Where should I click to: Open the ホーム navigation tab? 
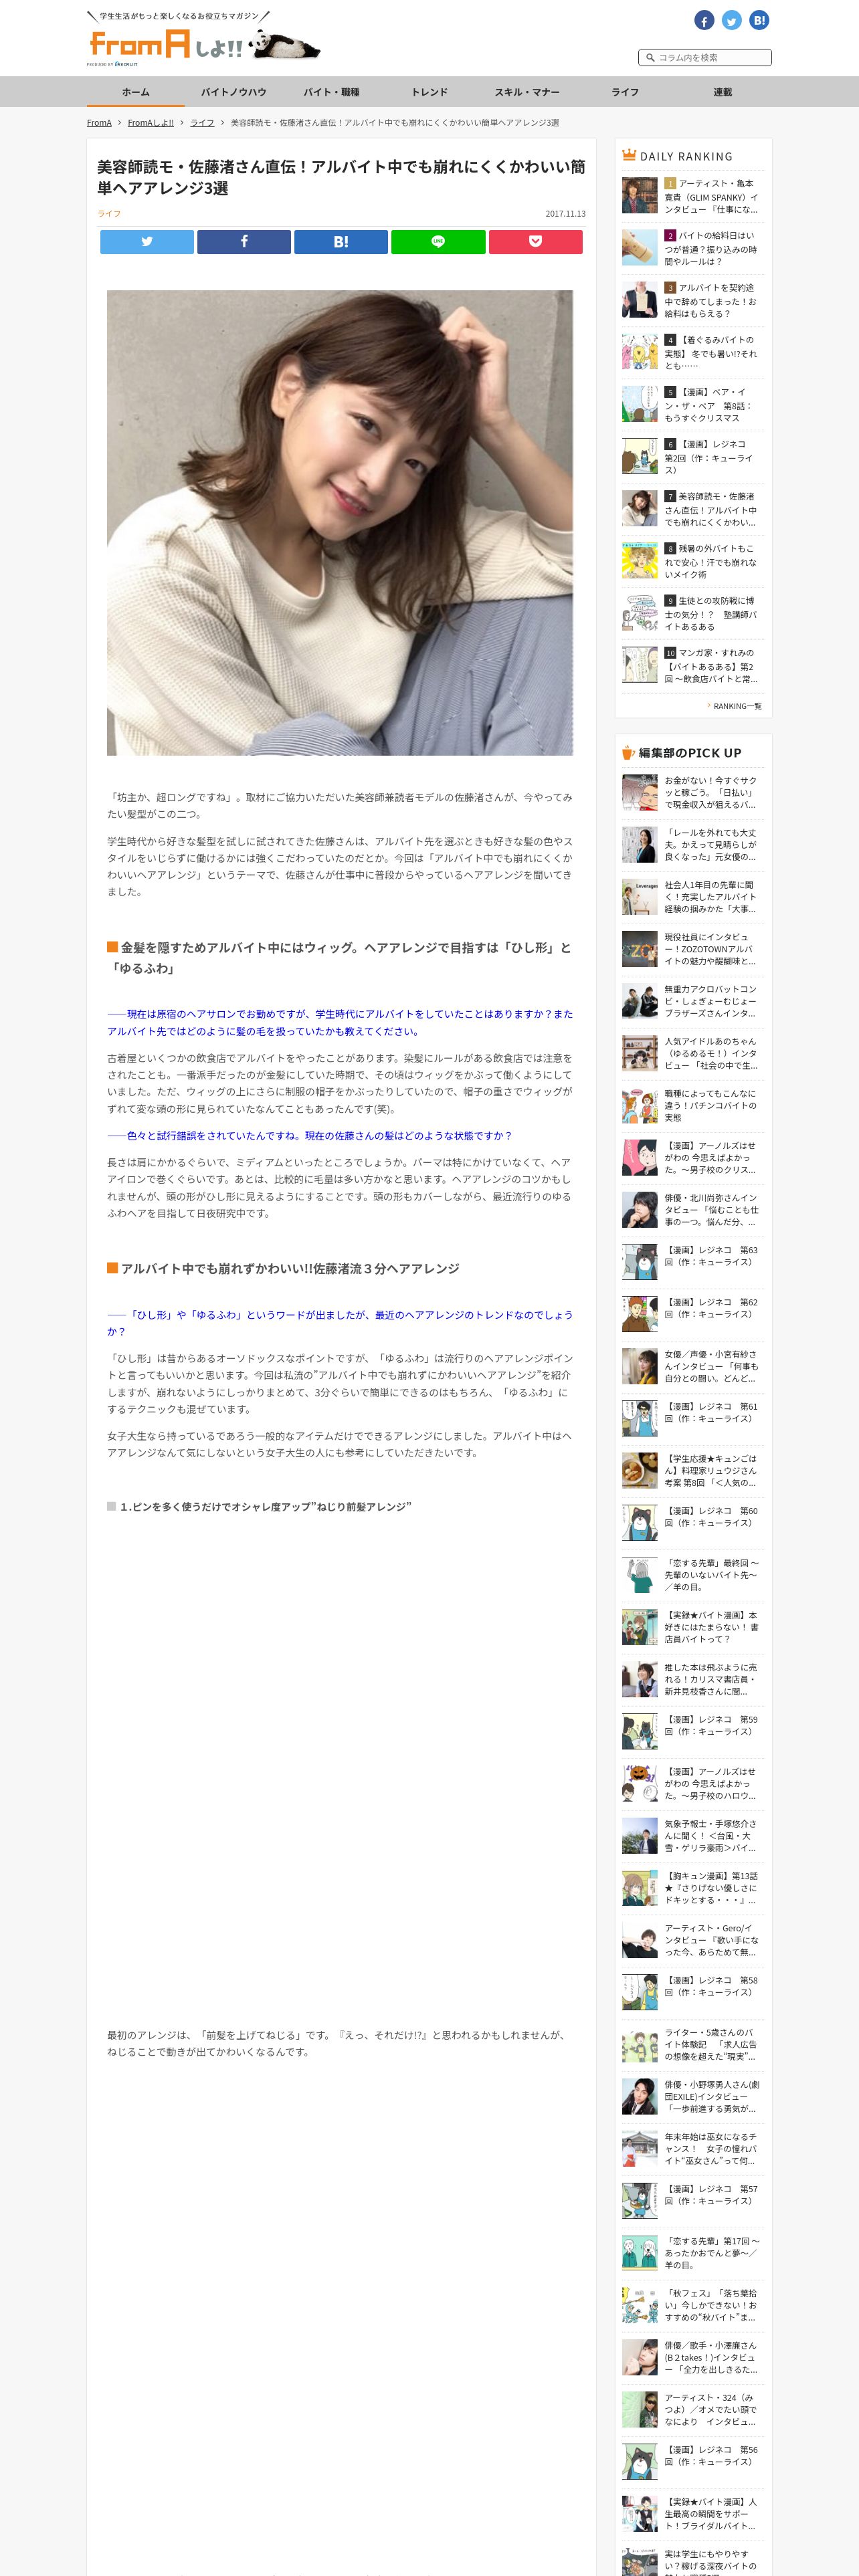point(136,92)
